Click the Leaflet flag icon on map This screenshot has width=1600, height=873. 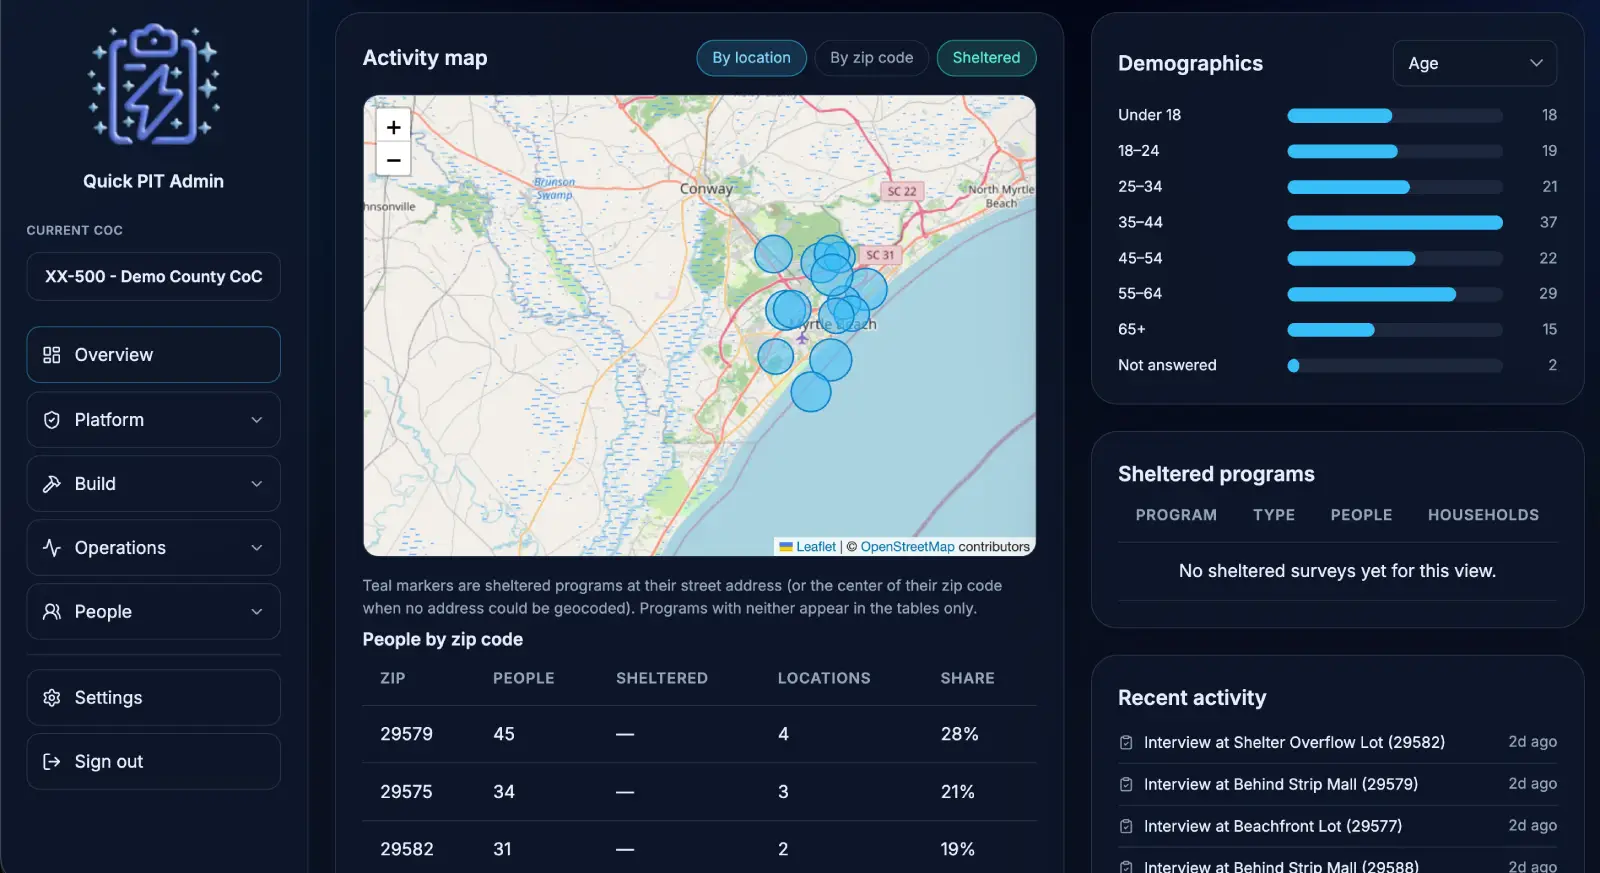(x=786, y=547)
